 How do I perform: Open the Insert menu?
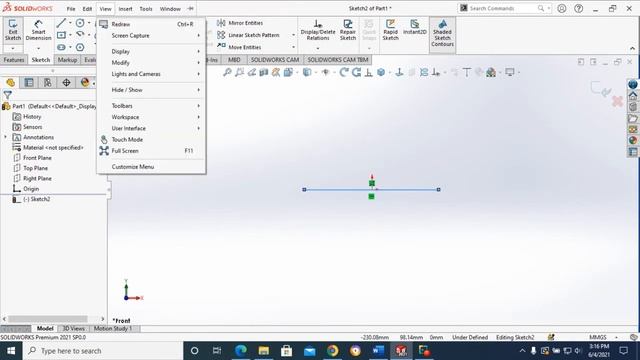pos(125,9)
